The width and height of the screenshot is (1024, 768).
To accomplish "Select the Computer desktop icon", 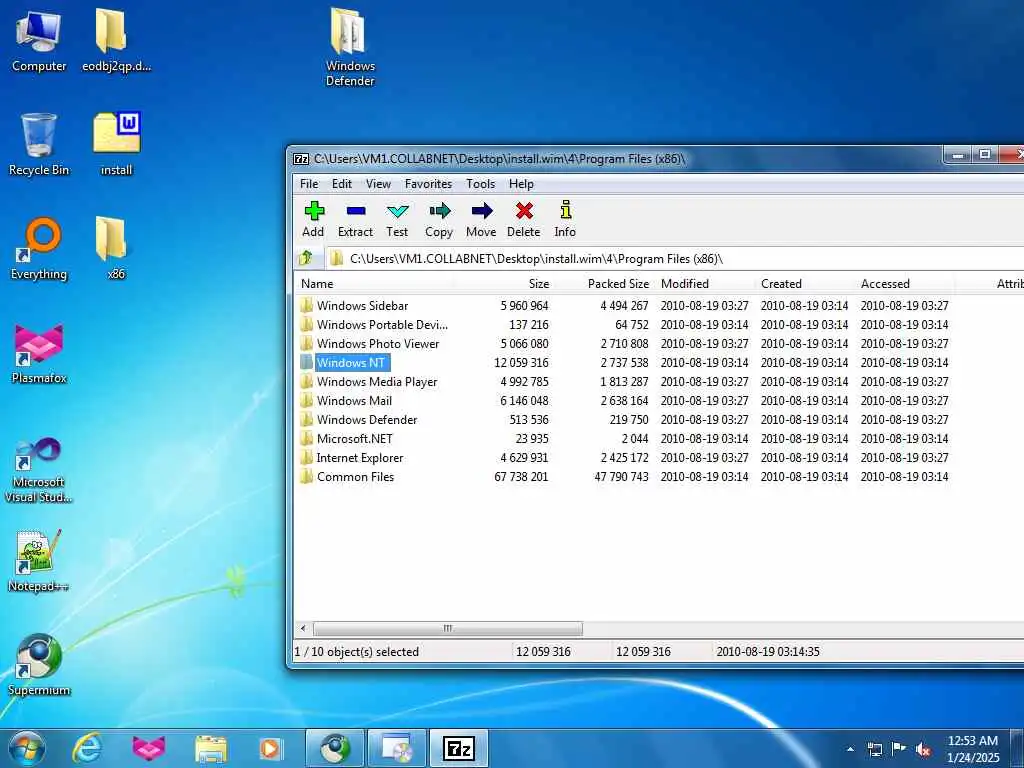I will coord(39,40).
